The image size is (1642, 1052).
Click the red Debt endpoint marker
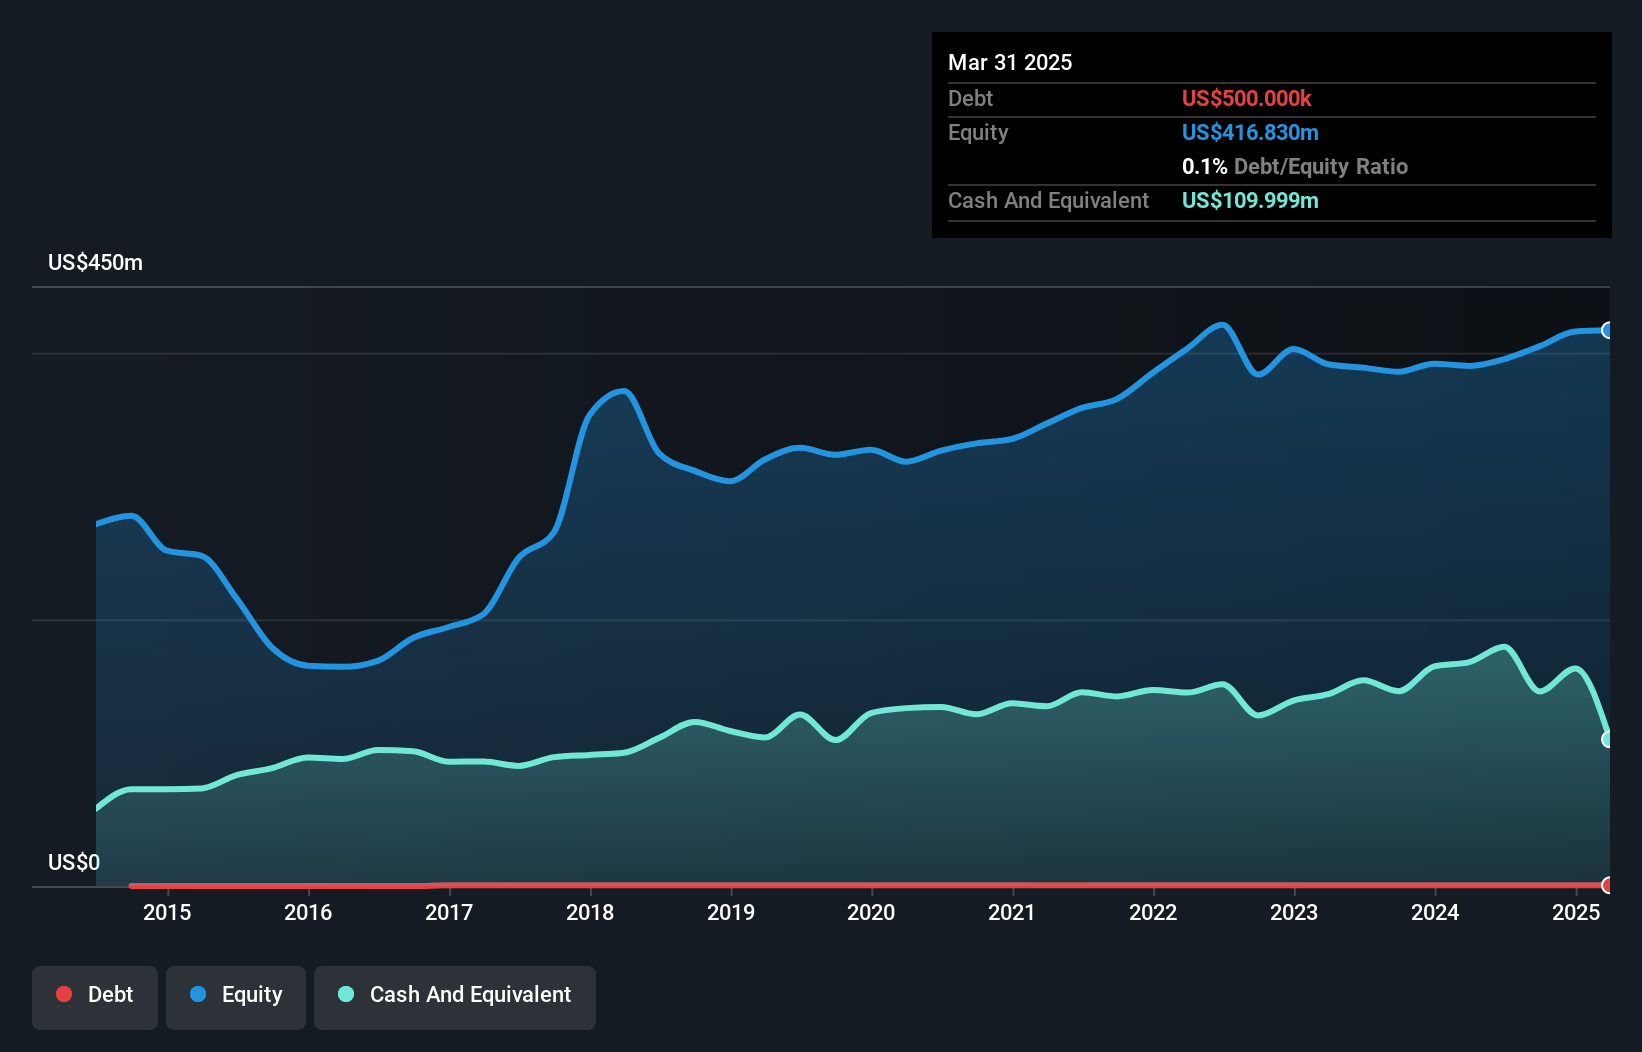pos(1608,885)
